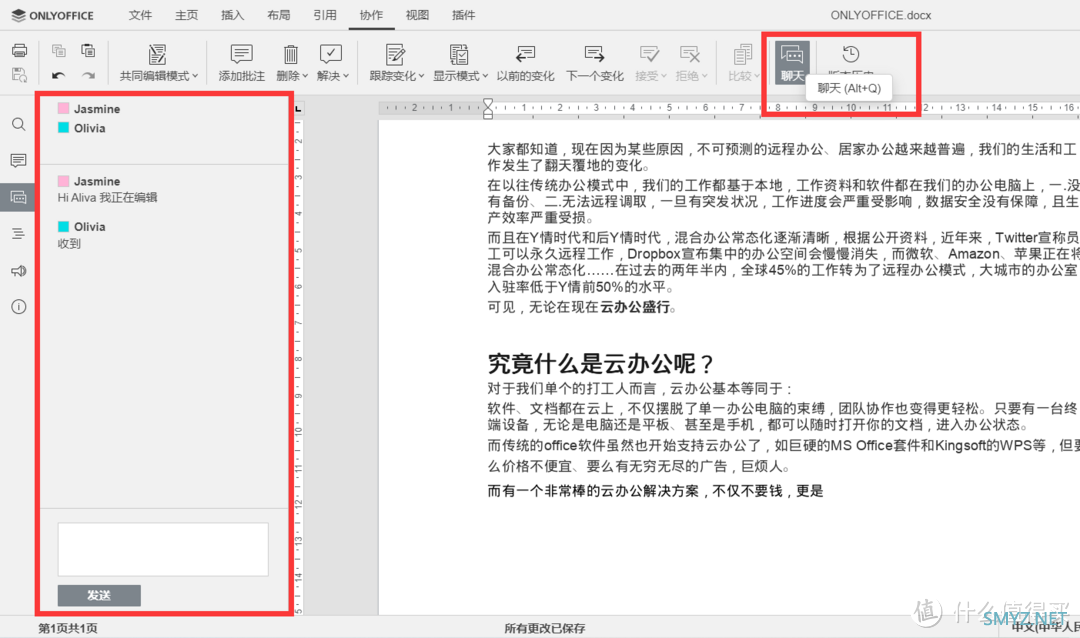Click the copy icon in toolbar

tap(59, 50)
